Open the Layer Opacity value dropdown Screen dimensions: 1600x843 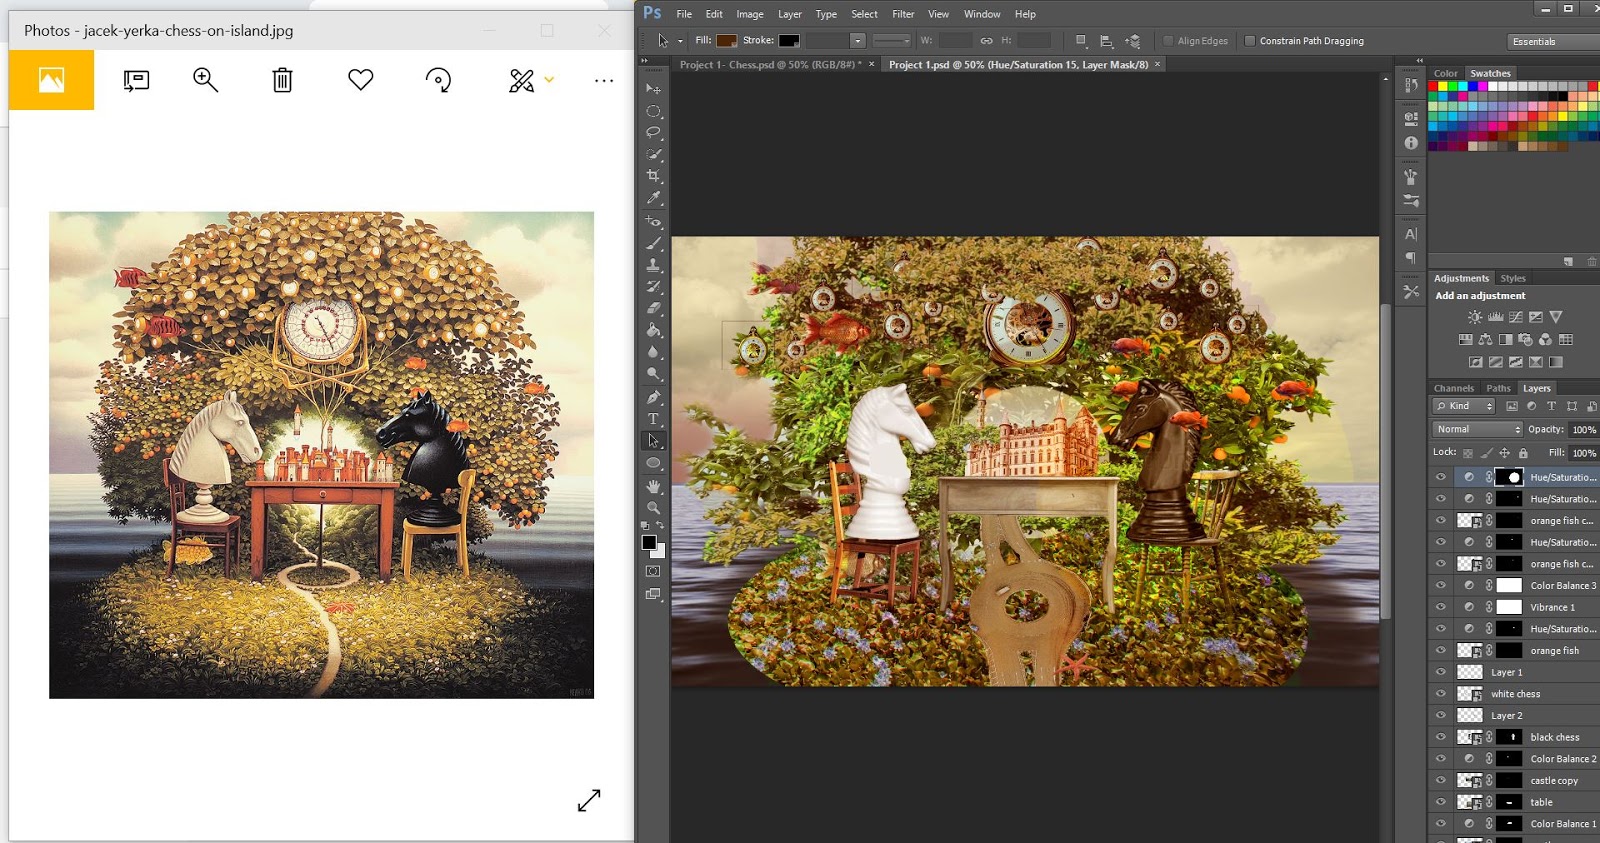click(1583, 429)
